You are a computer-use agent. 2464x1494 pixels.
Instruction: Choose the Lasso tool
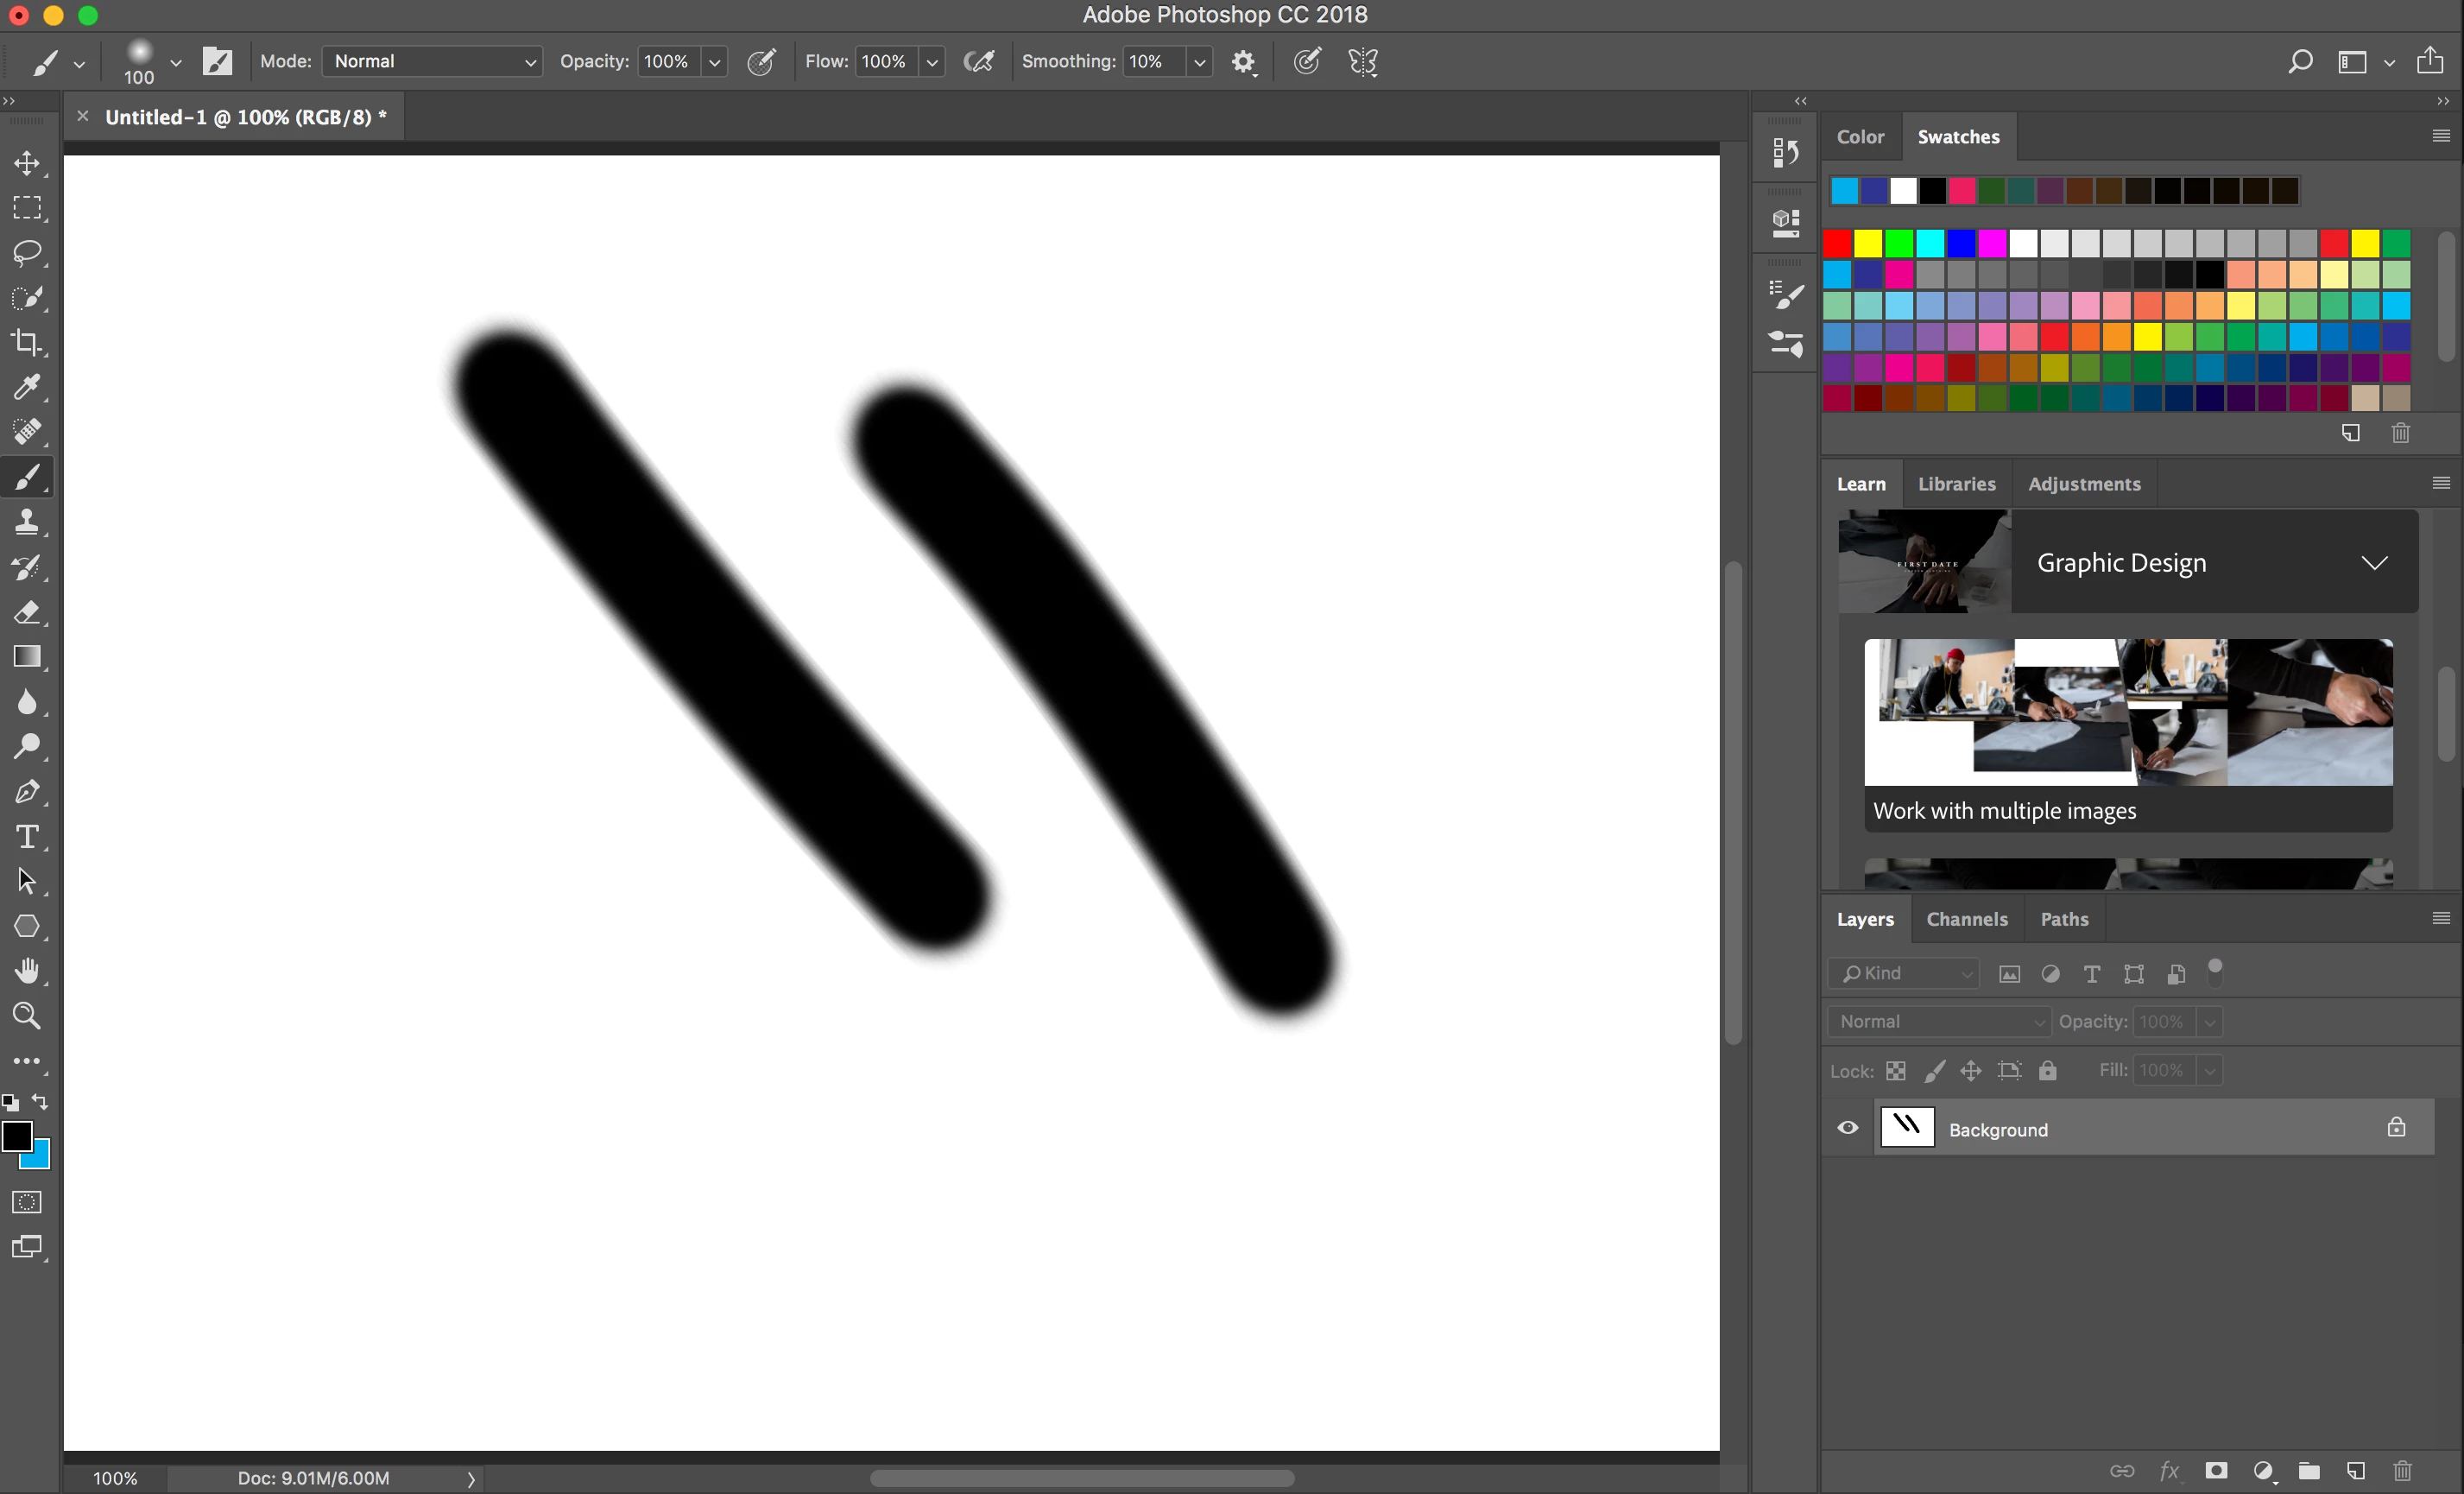(x=27, y=252)
